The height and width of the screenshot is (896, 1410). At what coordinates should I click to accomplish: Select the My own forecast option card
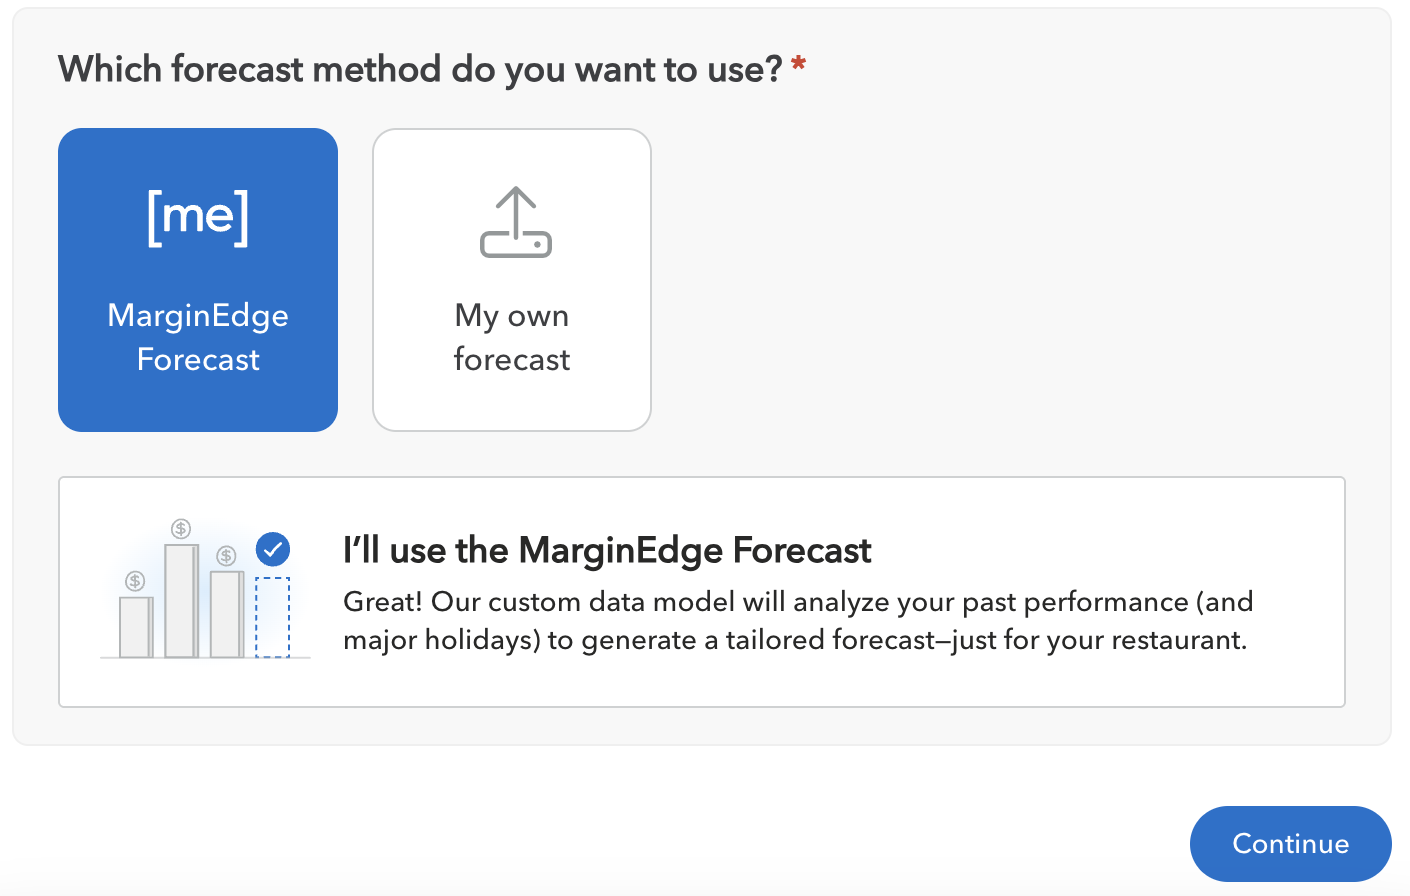click(x=512, y=280)
